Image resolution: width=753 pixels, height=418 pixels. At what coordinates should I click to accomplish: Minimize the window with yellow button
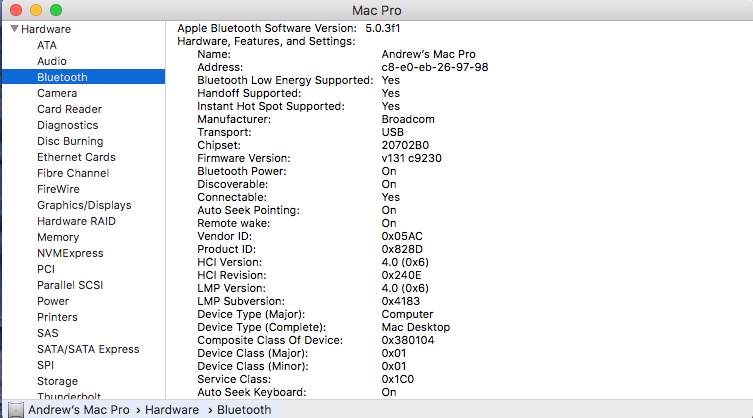[x=36, y=10]
